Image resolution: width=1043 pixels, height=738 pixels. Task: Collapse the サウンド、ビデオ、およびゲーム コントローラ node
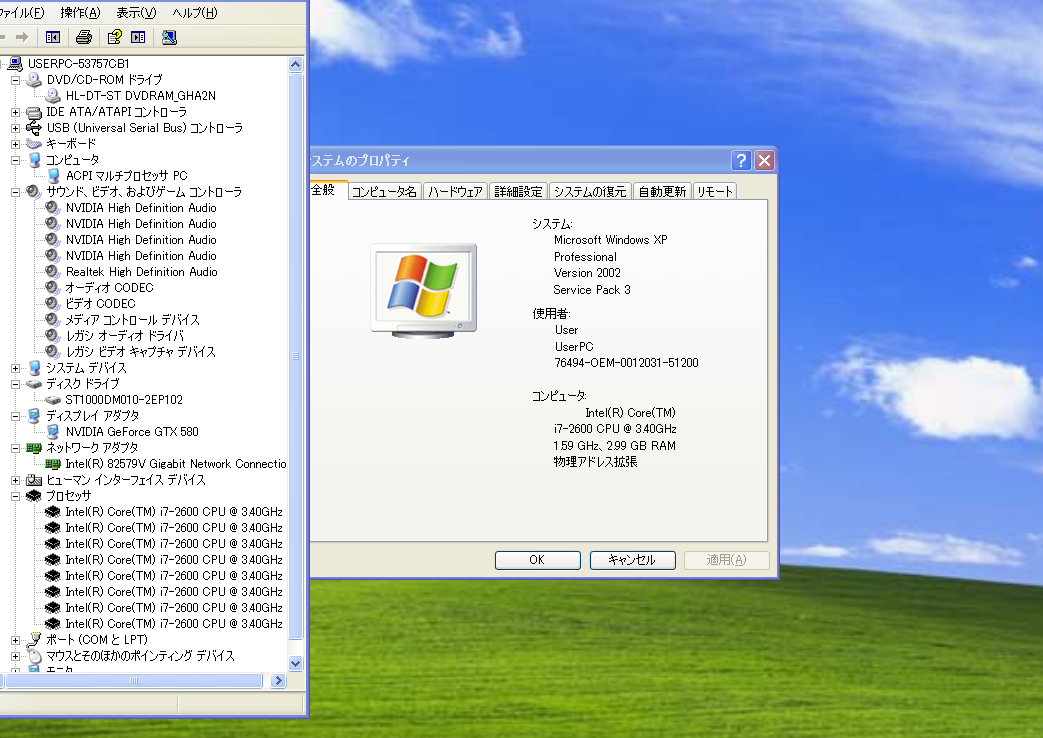pos(15,192)
